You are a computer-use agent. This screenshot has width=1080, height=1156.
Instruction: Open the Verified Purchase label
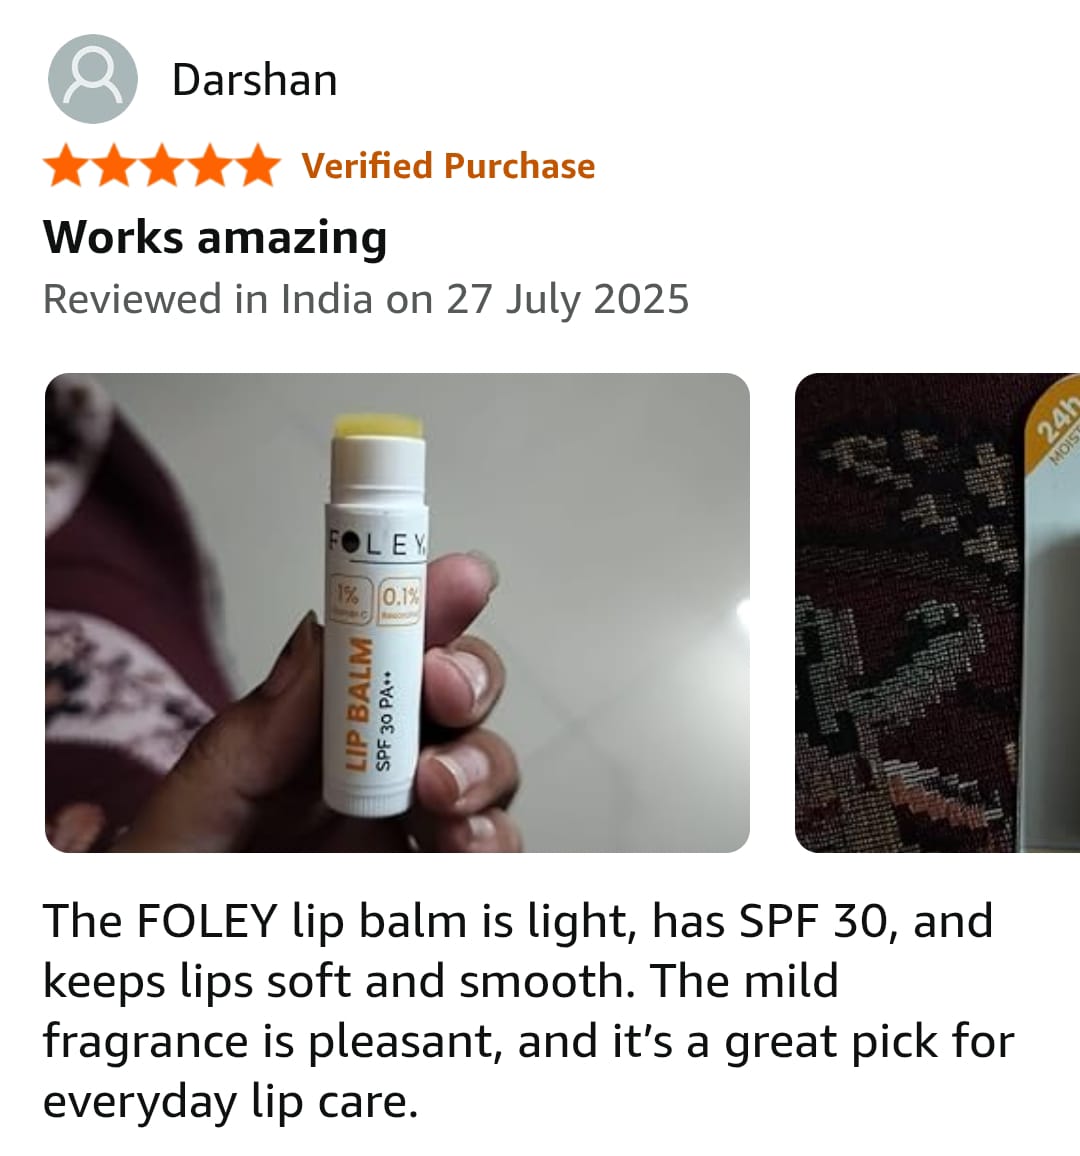pyautogui.click(x=448, y=166)
